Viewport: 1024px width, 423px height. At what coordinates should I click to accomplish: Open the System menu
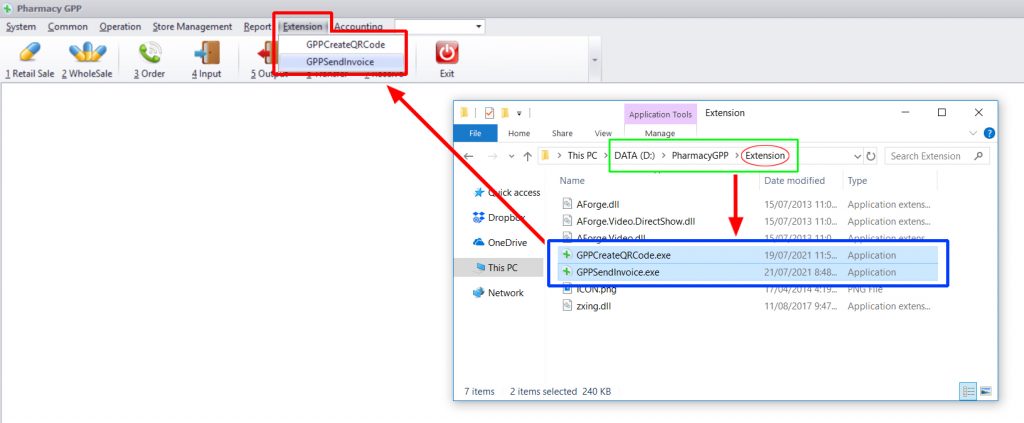pos(21,27)
